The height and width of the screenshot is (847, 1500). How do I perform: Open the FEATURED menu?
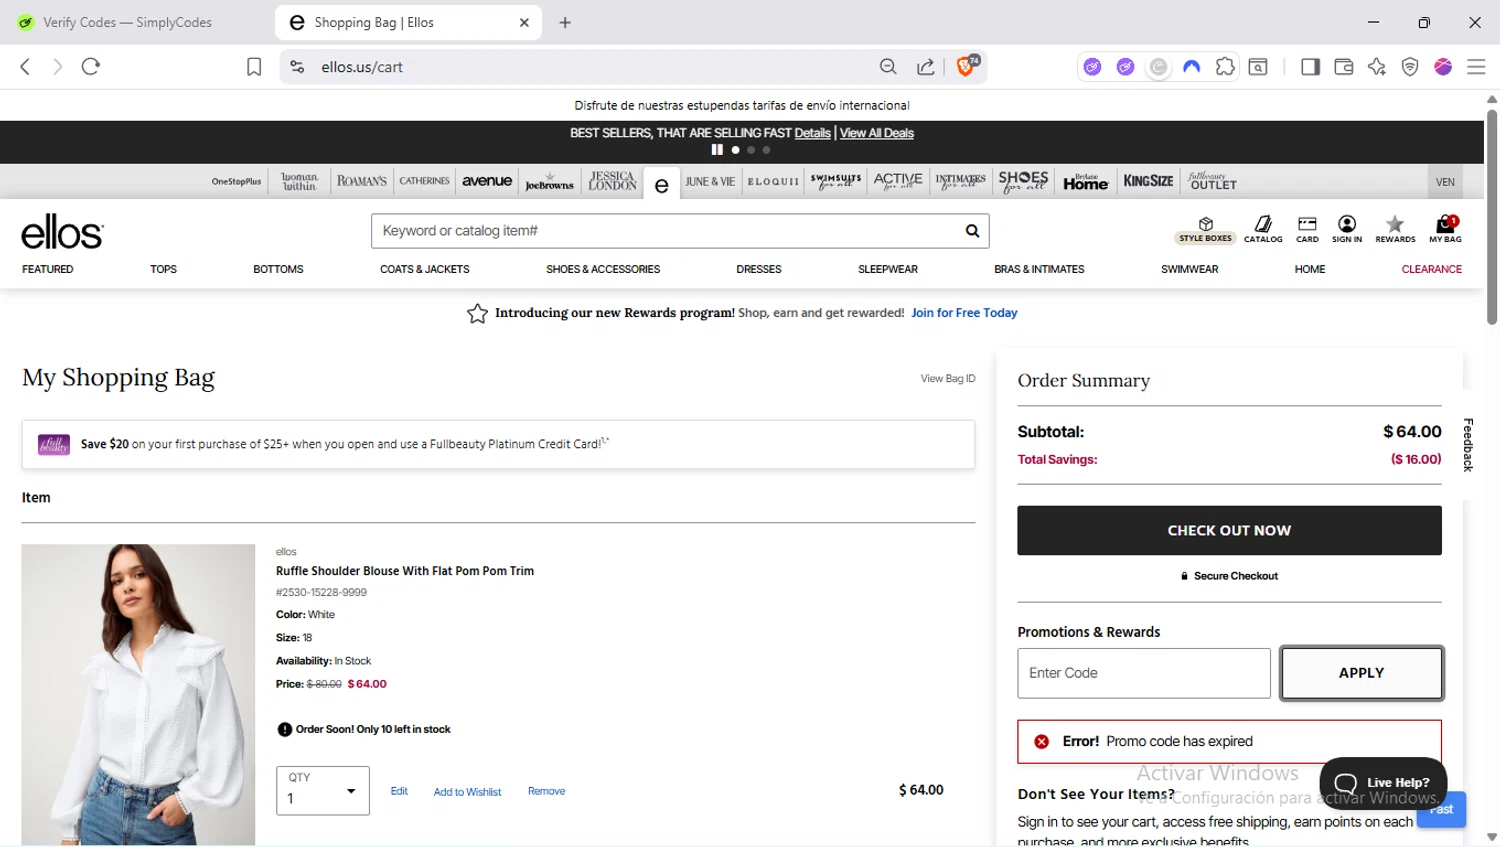48,269
